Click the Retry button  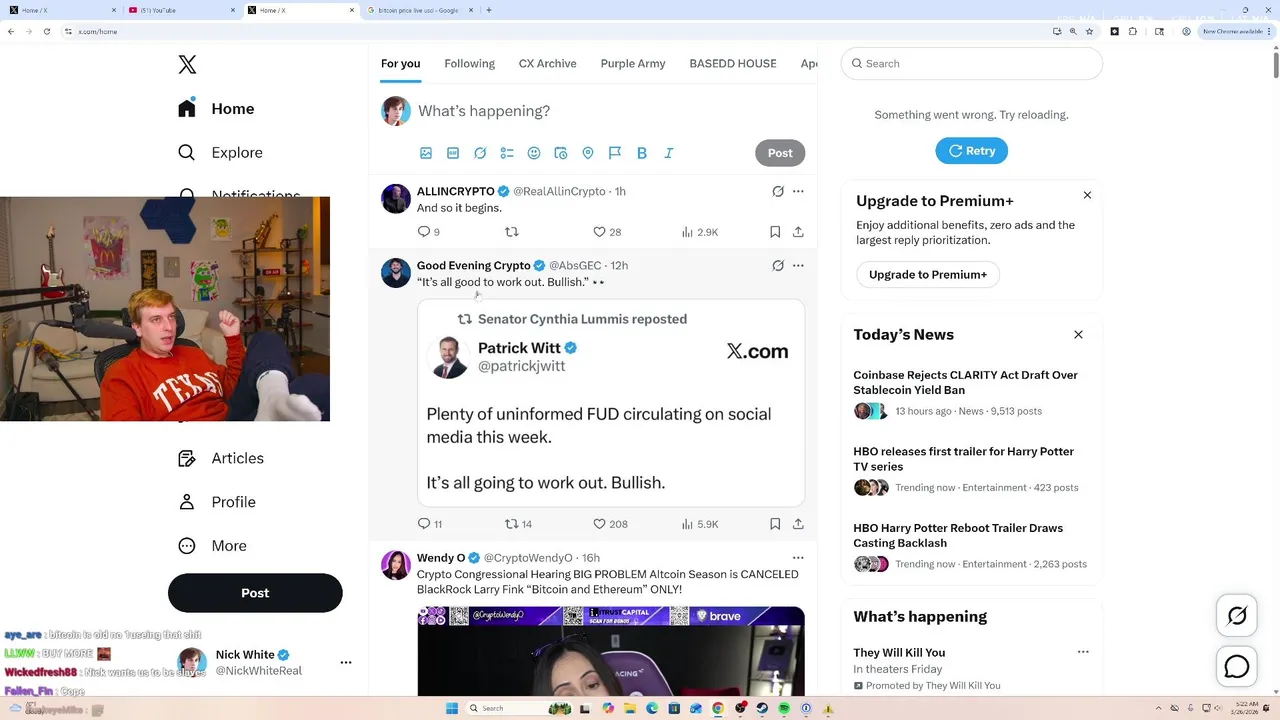[x=971, y=151]
